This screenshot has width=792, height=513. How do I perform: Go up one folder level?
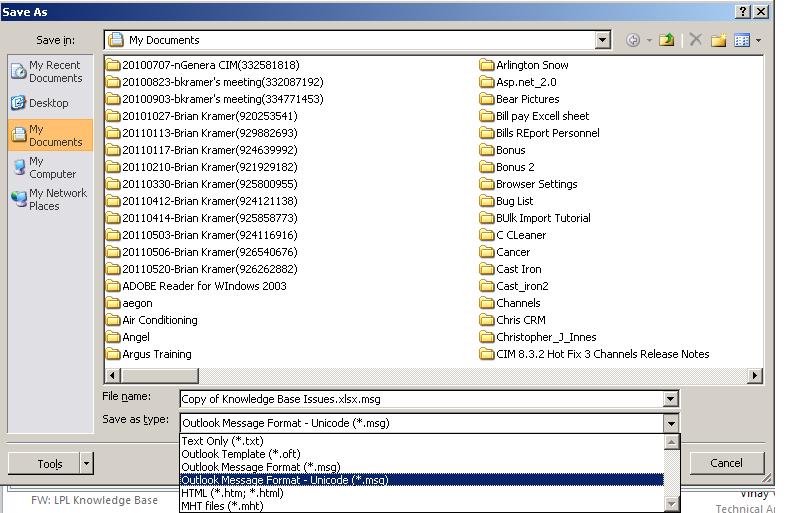click(666, 40)
